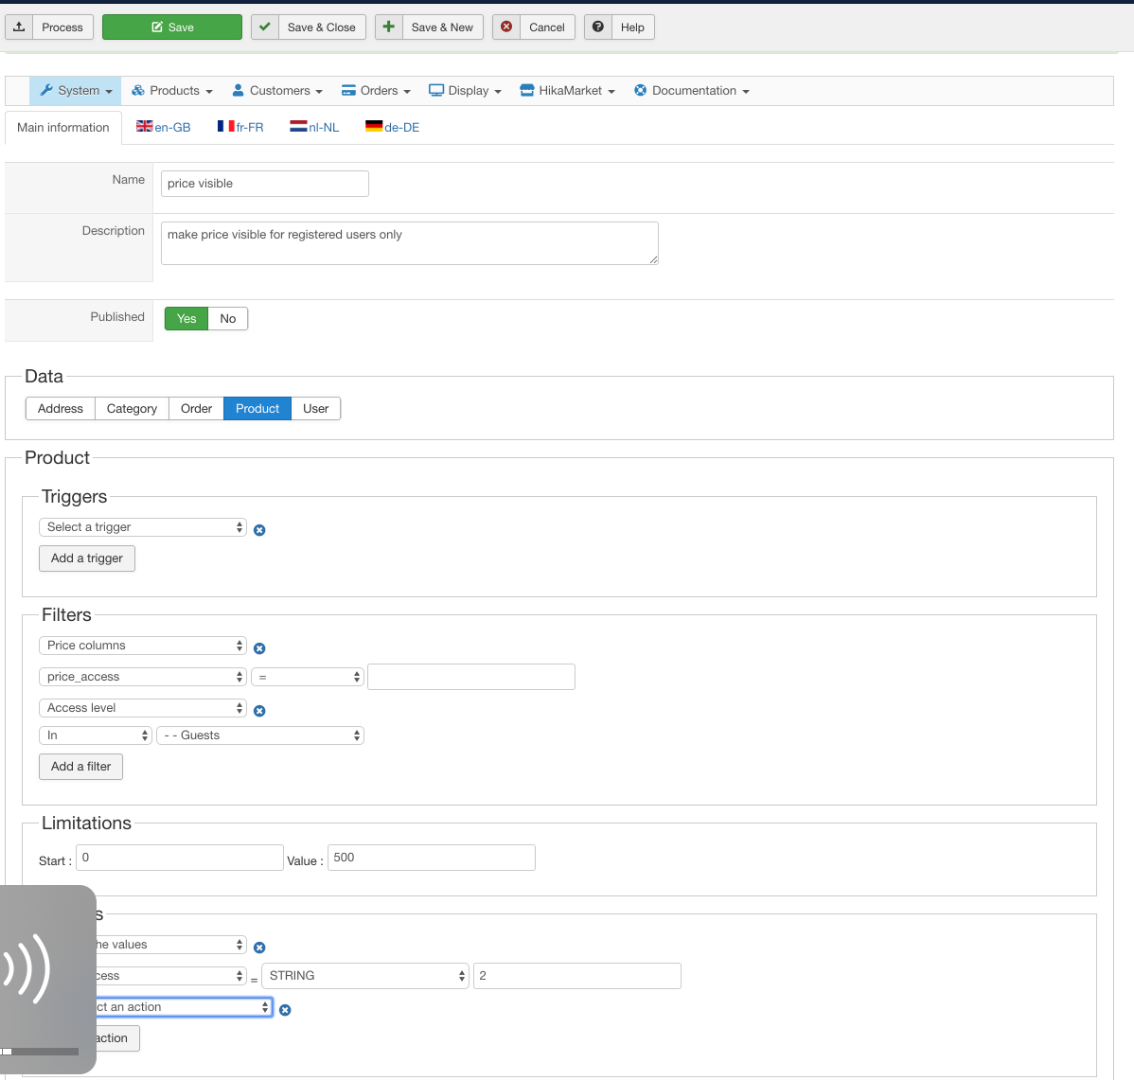
Task: Open the HikaMarket menu
Action: point(568,90)
